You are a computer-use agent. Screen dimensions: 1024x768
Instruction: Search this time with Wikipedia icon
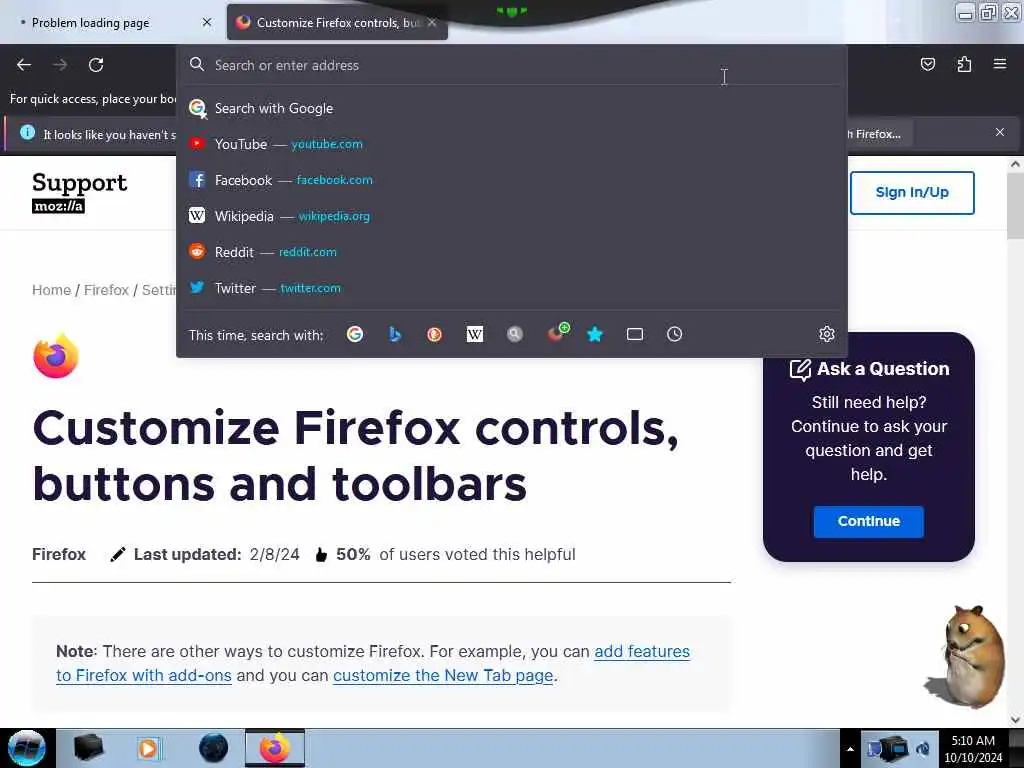(475, 334)
